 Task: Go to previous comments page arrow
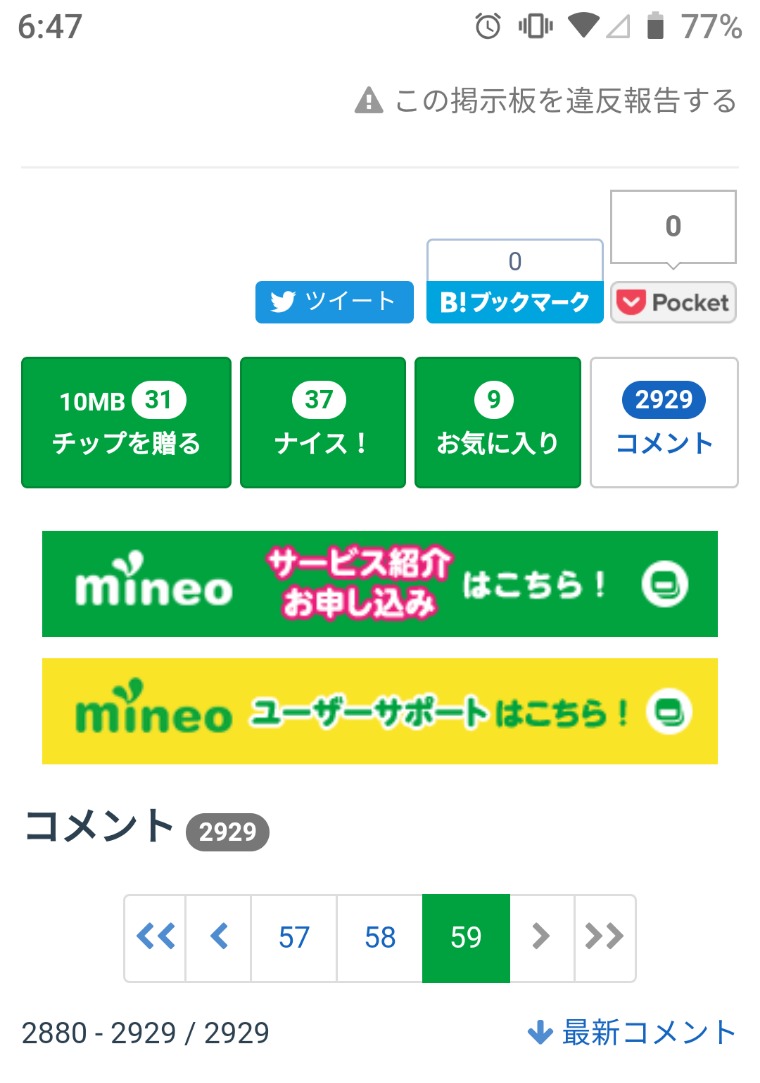click(219, 938)
